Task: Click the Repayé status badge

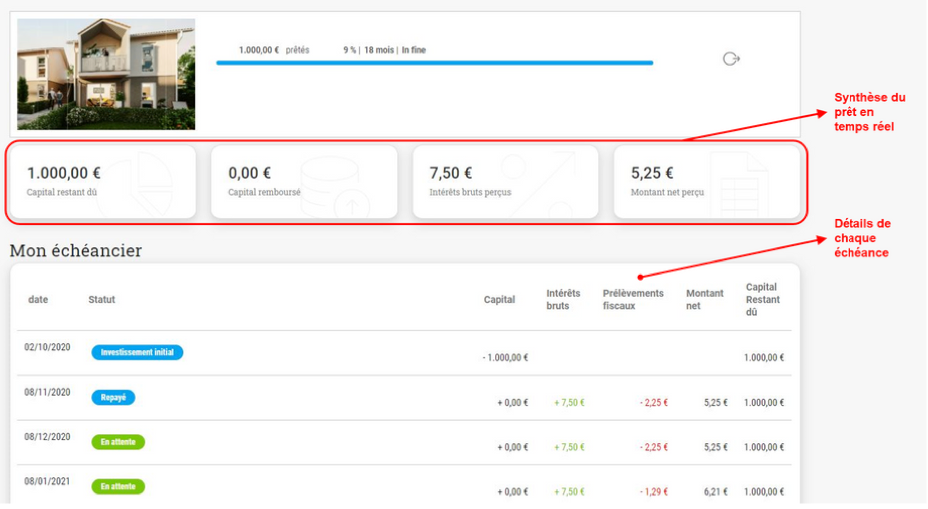Action: coord(113,397)
